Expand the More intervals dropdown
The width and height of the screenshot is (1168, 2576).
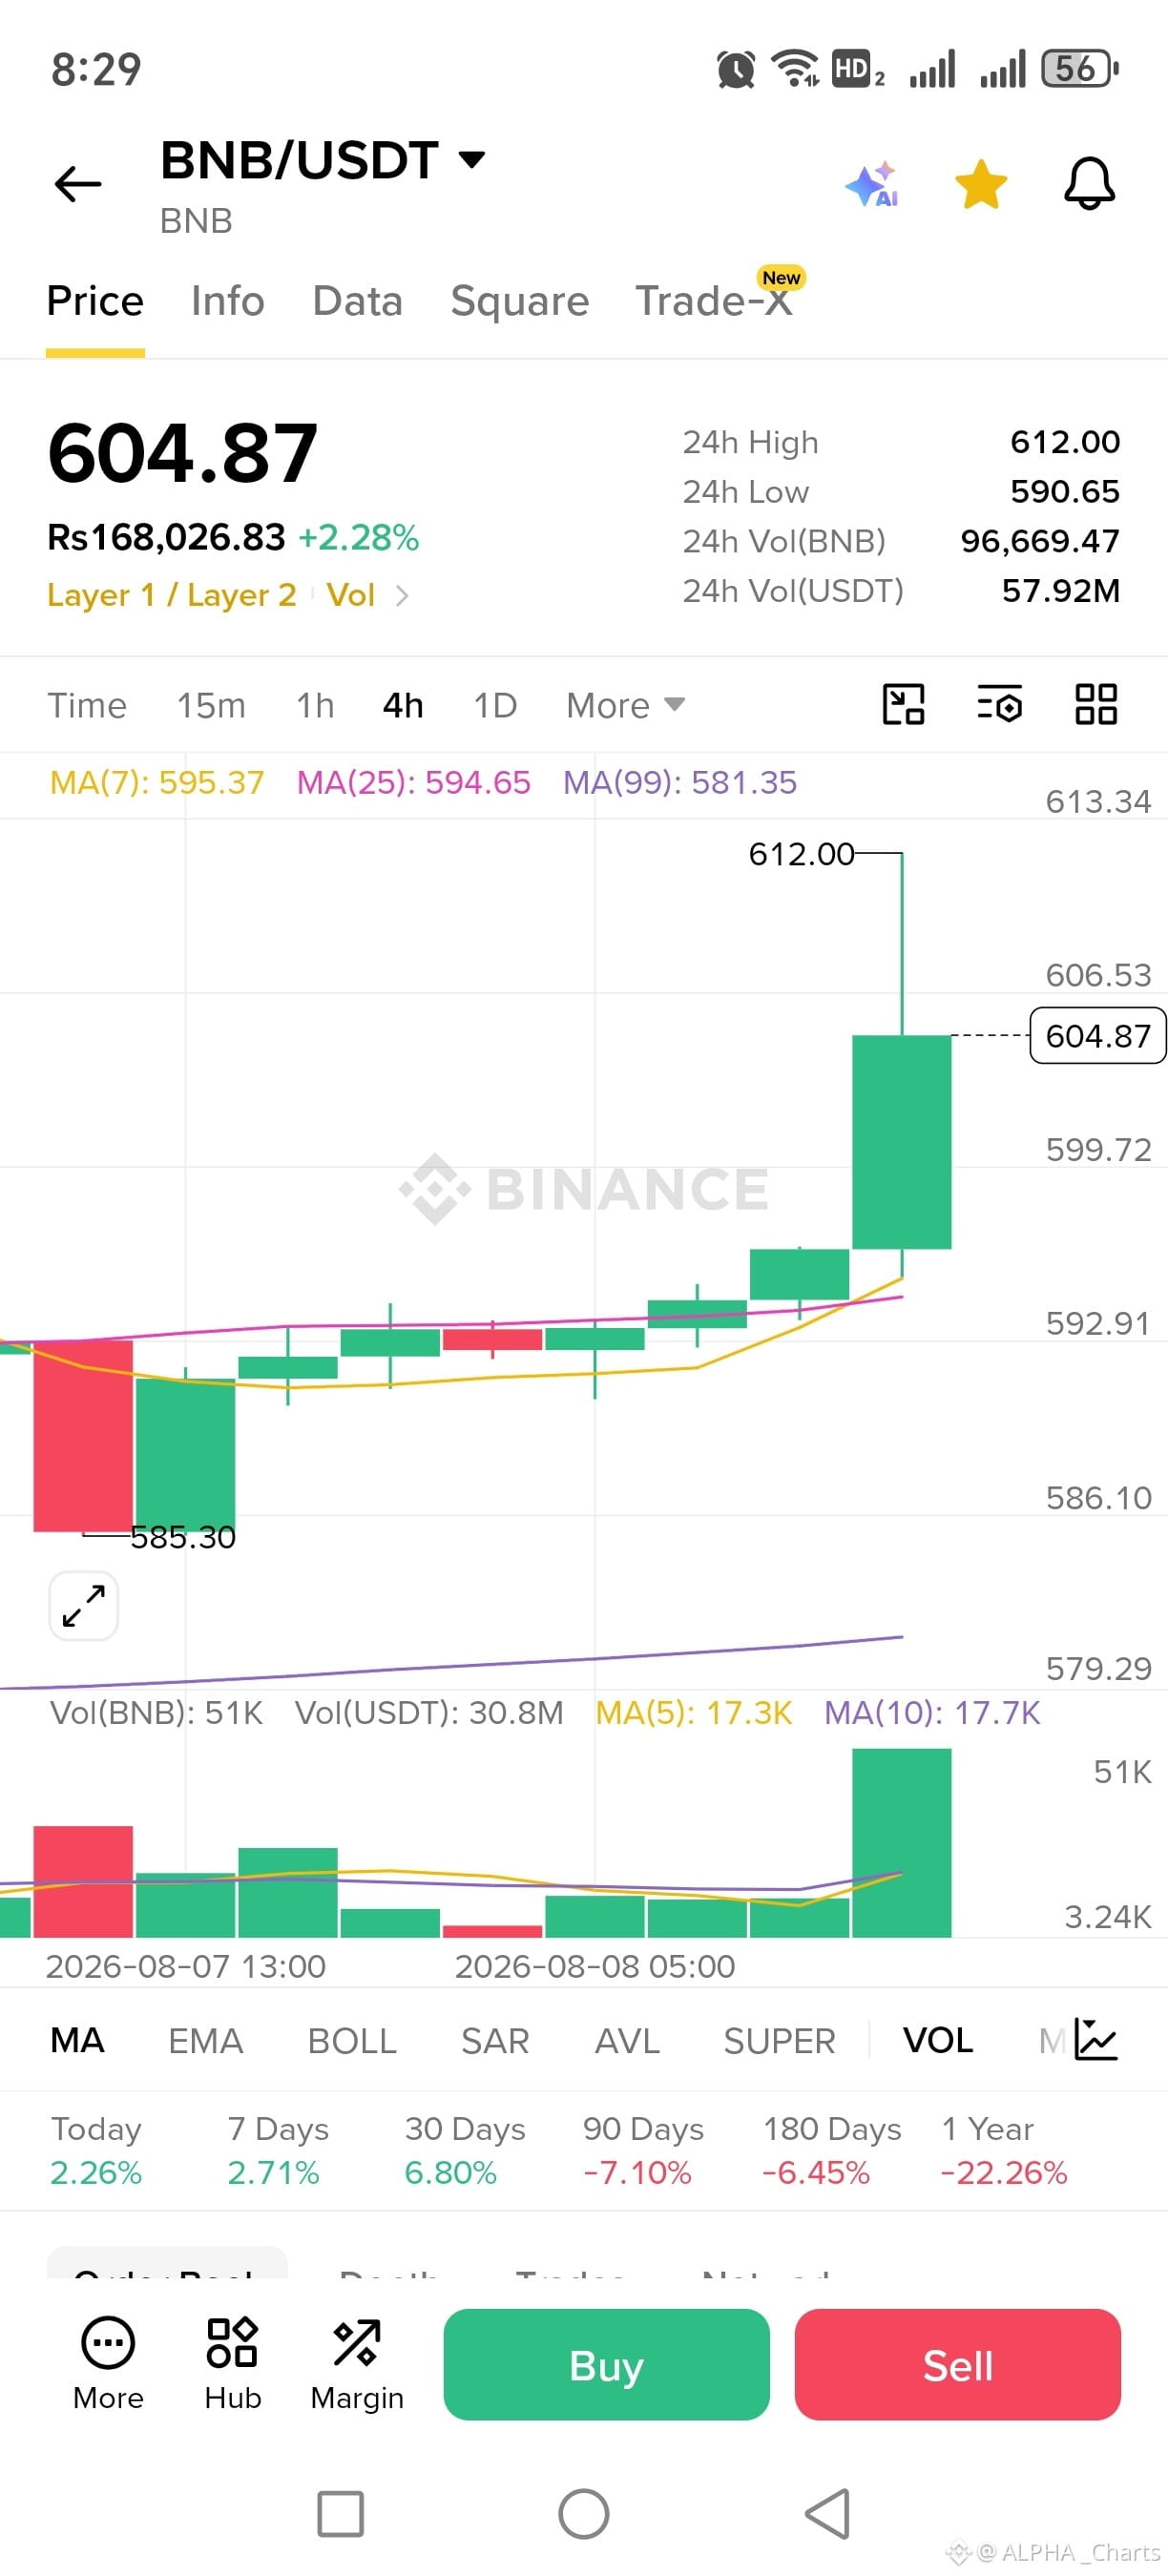click(626, 705)
